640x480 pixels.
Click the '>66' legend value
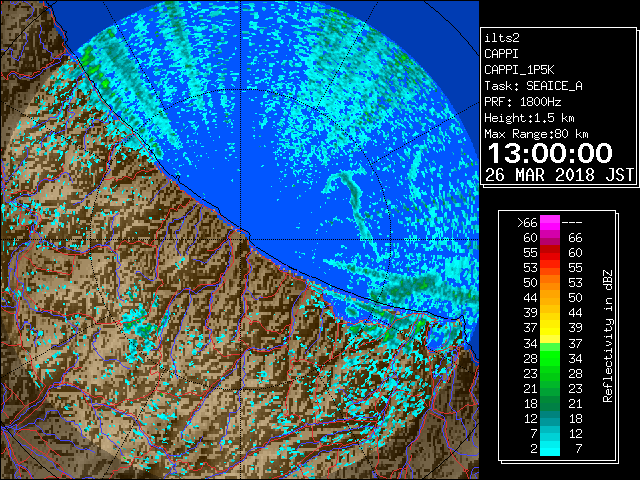pos(527,223)
